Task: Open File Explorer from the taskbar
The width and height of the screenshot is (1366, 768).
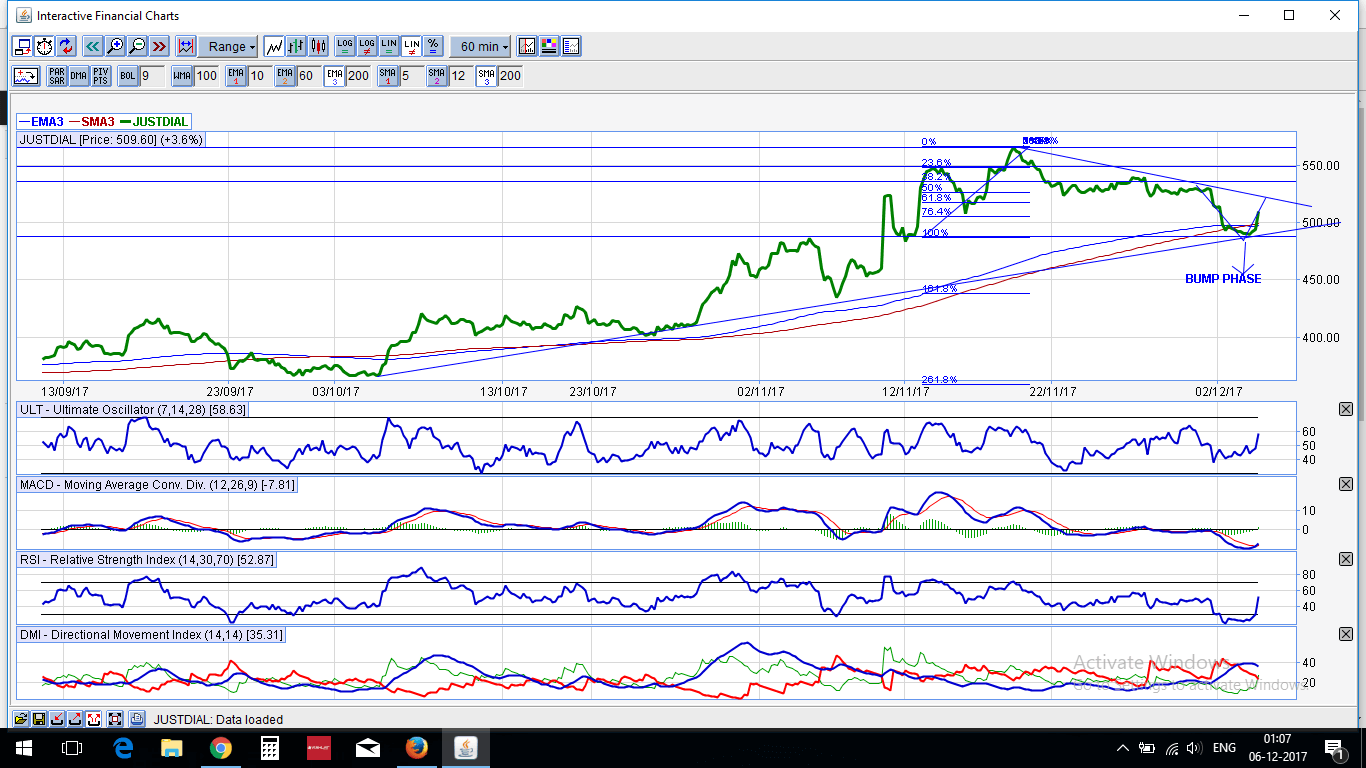Action: (172, 747)
